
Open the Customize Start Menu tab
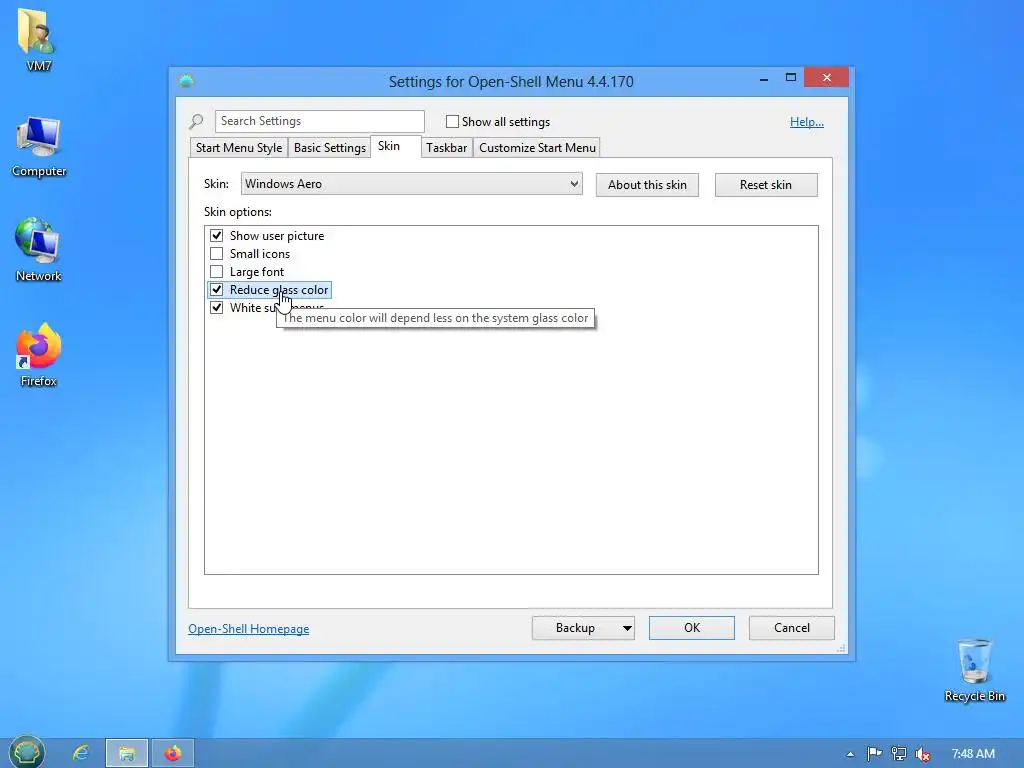tap(537, 148)
